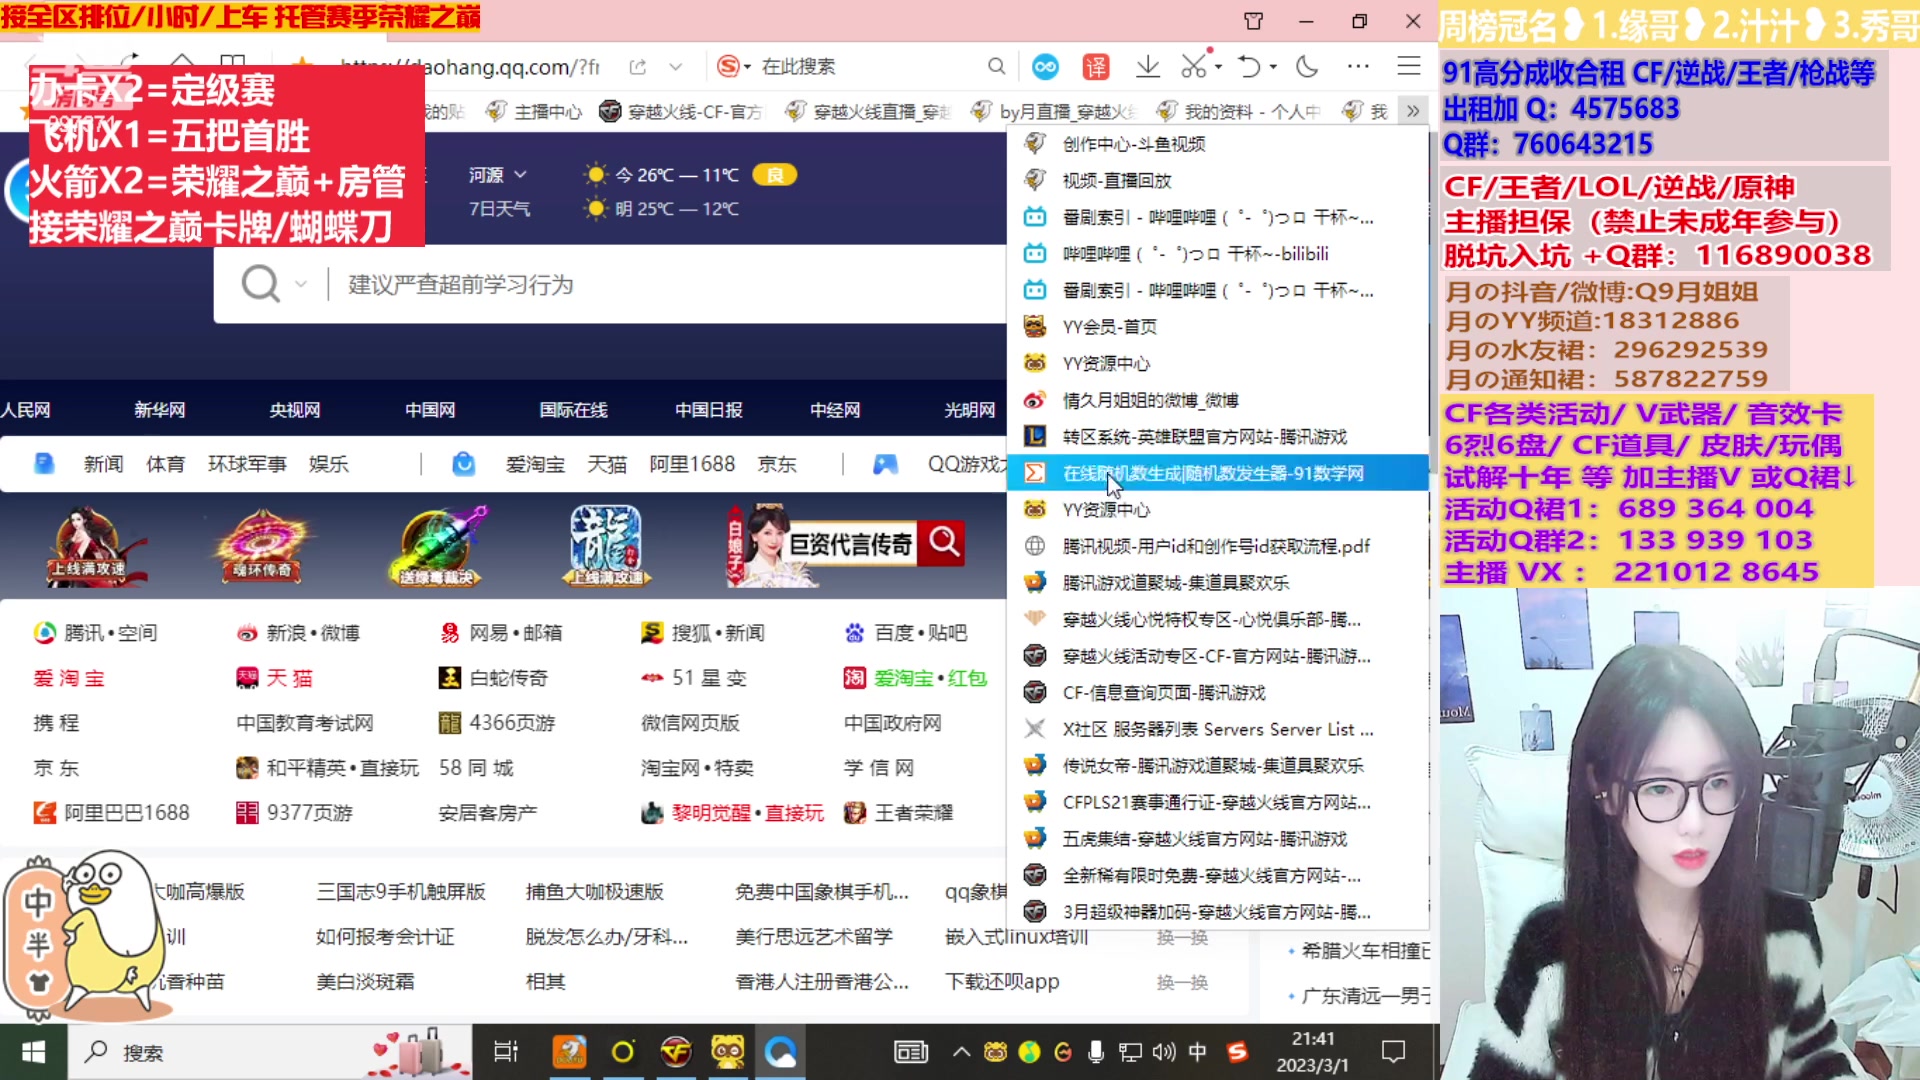Go to 央视网 link
Viewport: 1920px width, 1080px height.
click(x=295, y=410)
